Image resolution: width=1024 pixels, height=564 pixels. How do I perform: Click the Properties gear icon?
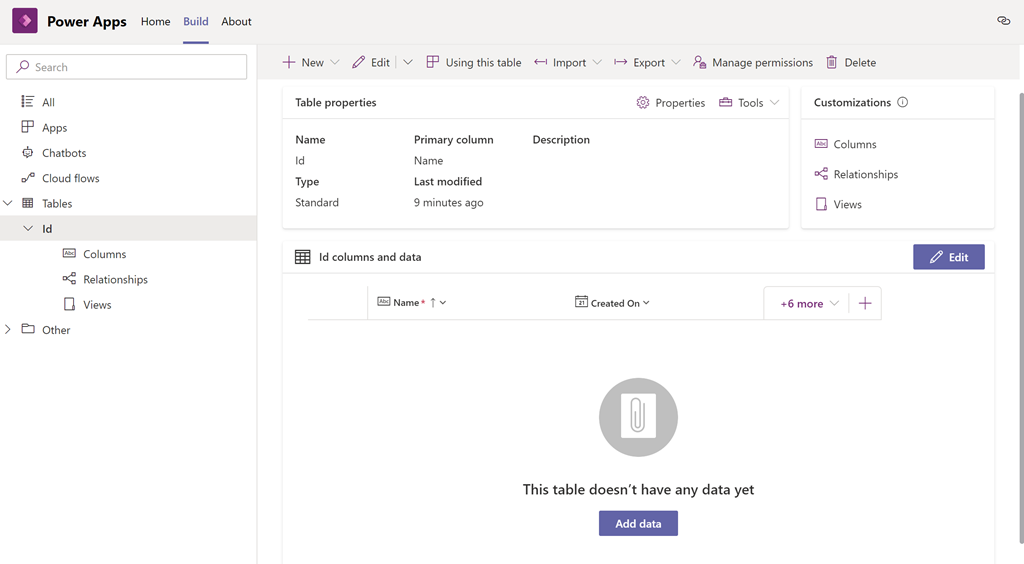643,103
